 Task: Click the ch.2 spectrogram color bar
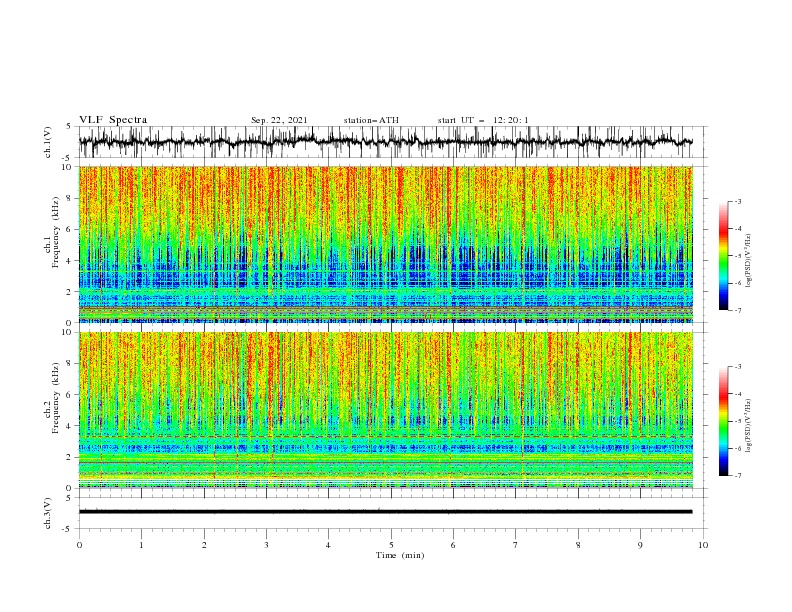[x=723, y=421]
